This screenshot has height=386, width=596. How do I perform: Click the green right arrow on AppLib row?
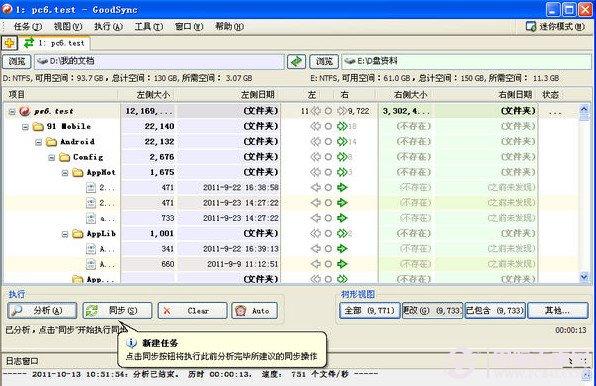pyautogui.click(x=342, y=234)
